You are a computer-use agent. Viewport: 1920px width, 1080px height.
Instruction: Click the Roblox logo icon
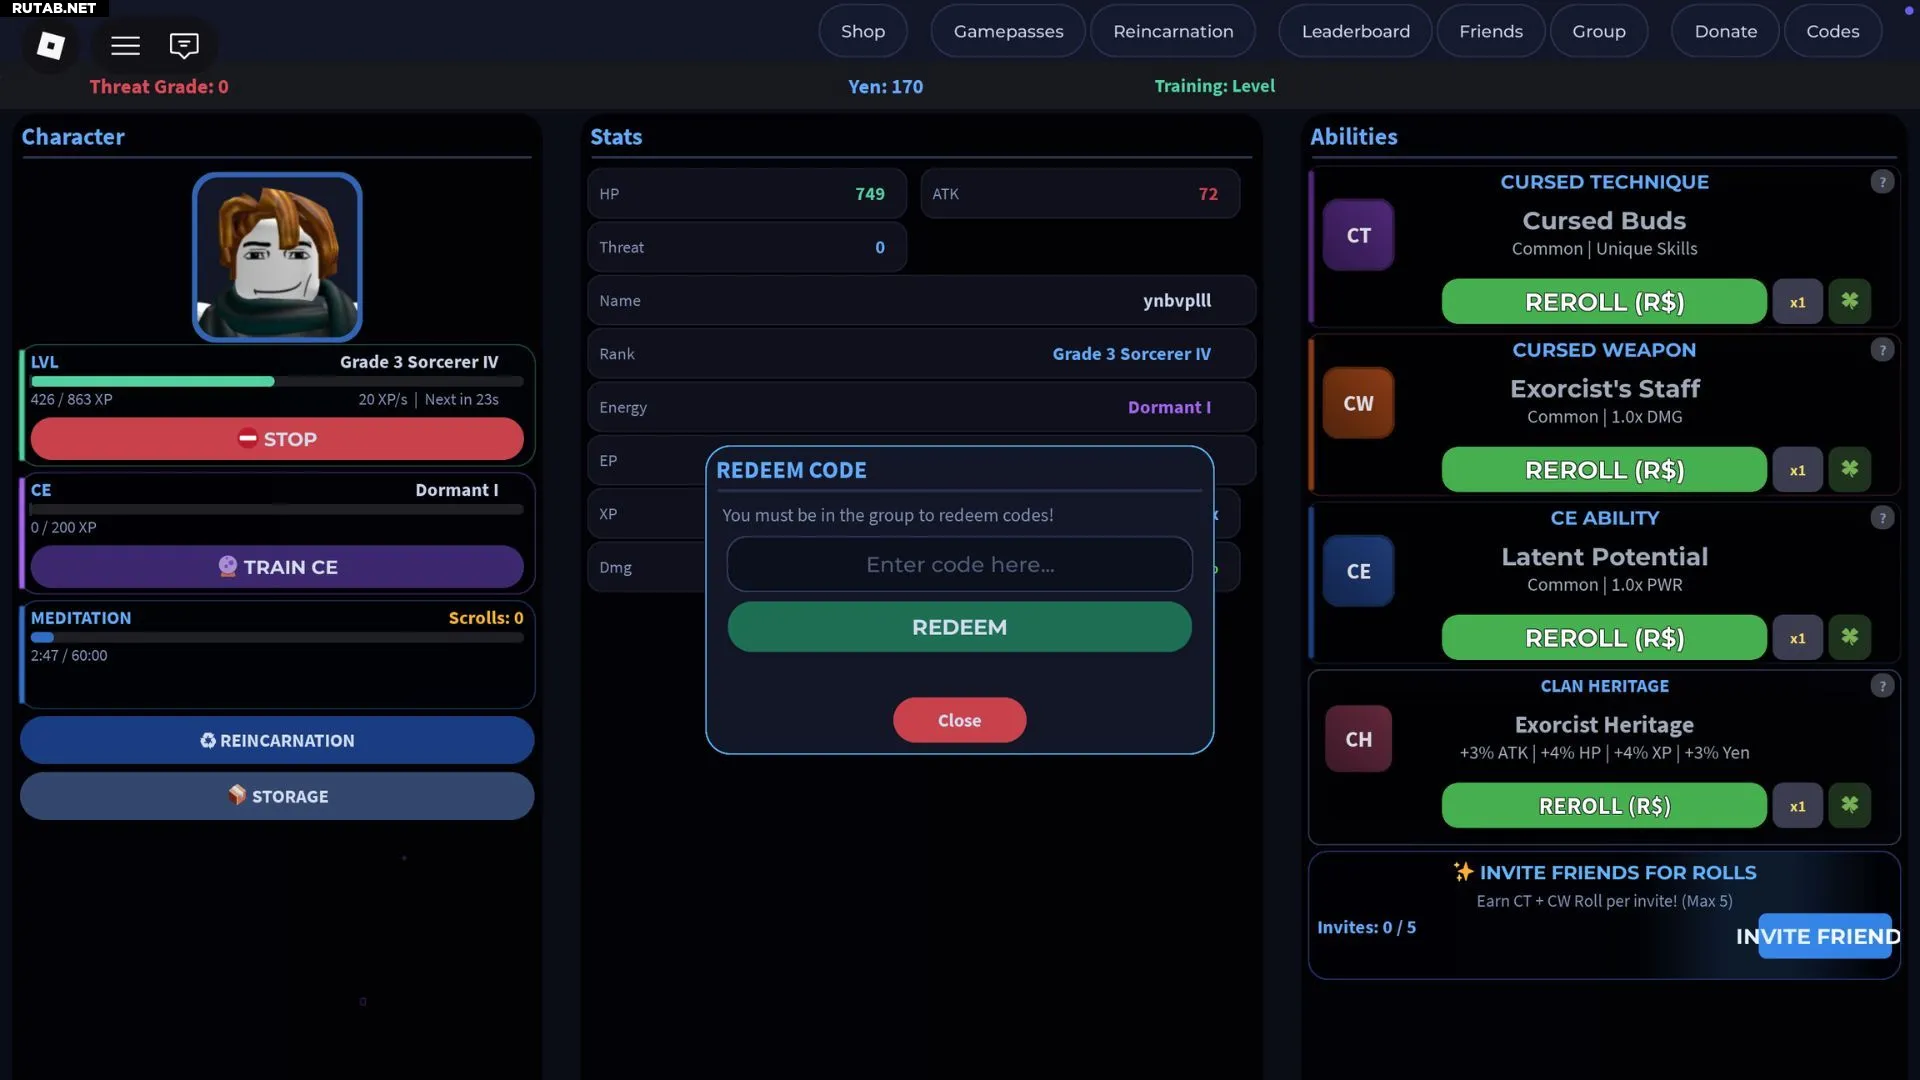(51, 45)
